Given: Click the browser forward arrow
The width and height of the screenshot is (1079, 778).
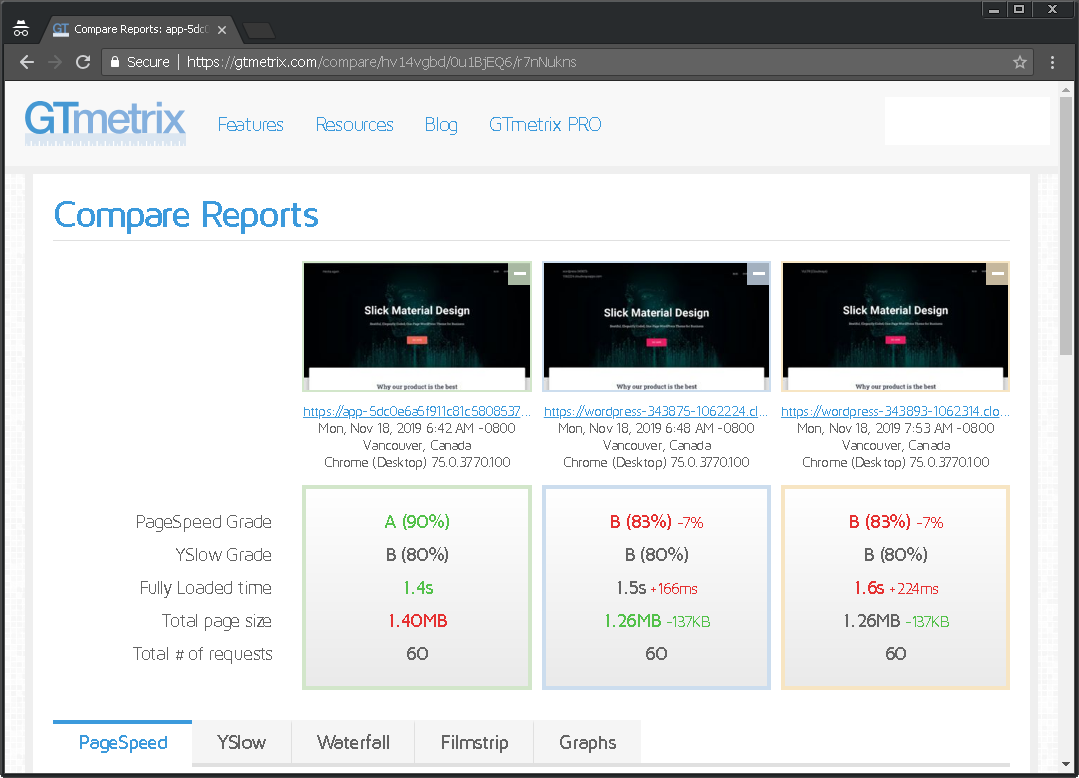Looking at the screenshot, I should point(55,62).
